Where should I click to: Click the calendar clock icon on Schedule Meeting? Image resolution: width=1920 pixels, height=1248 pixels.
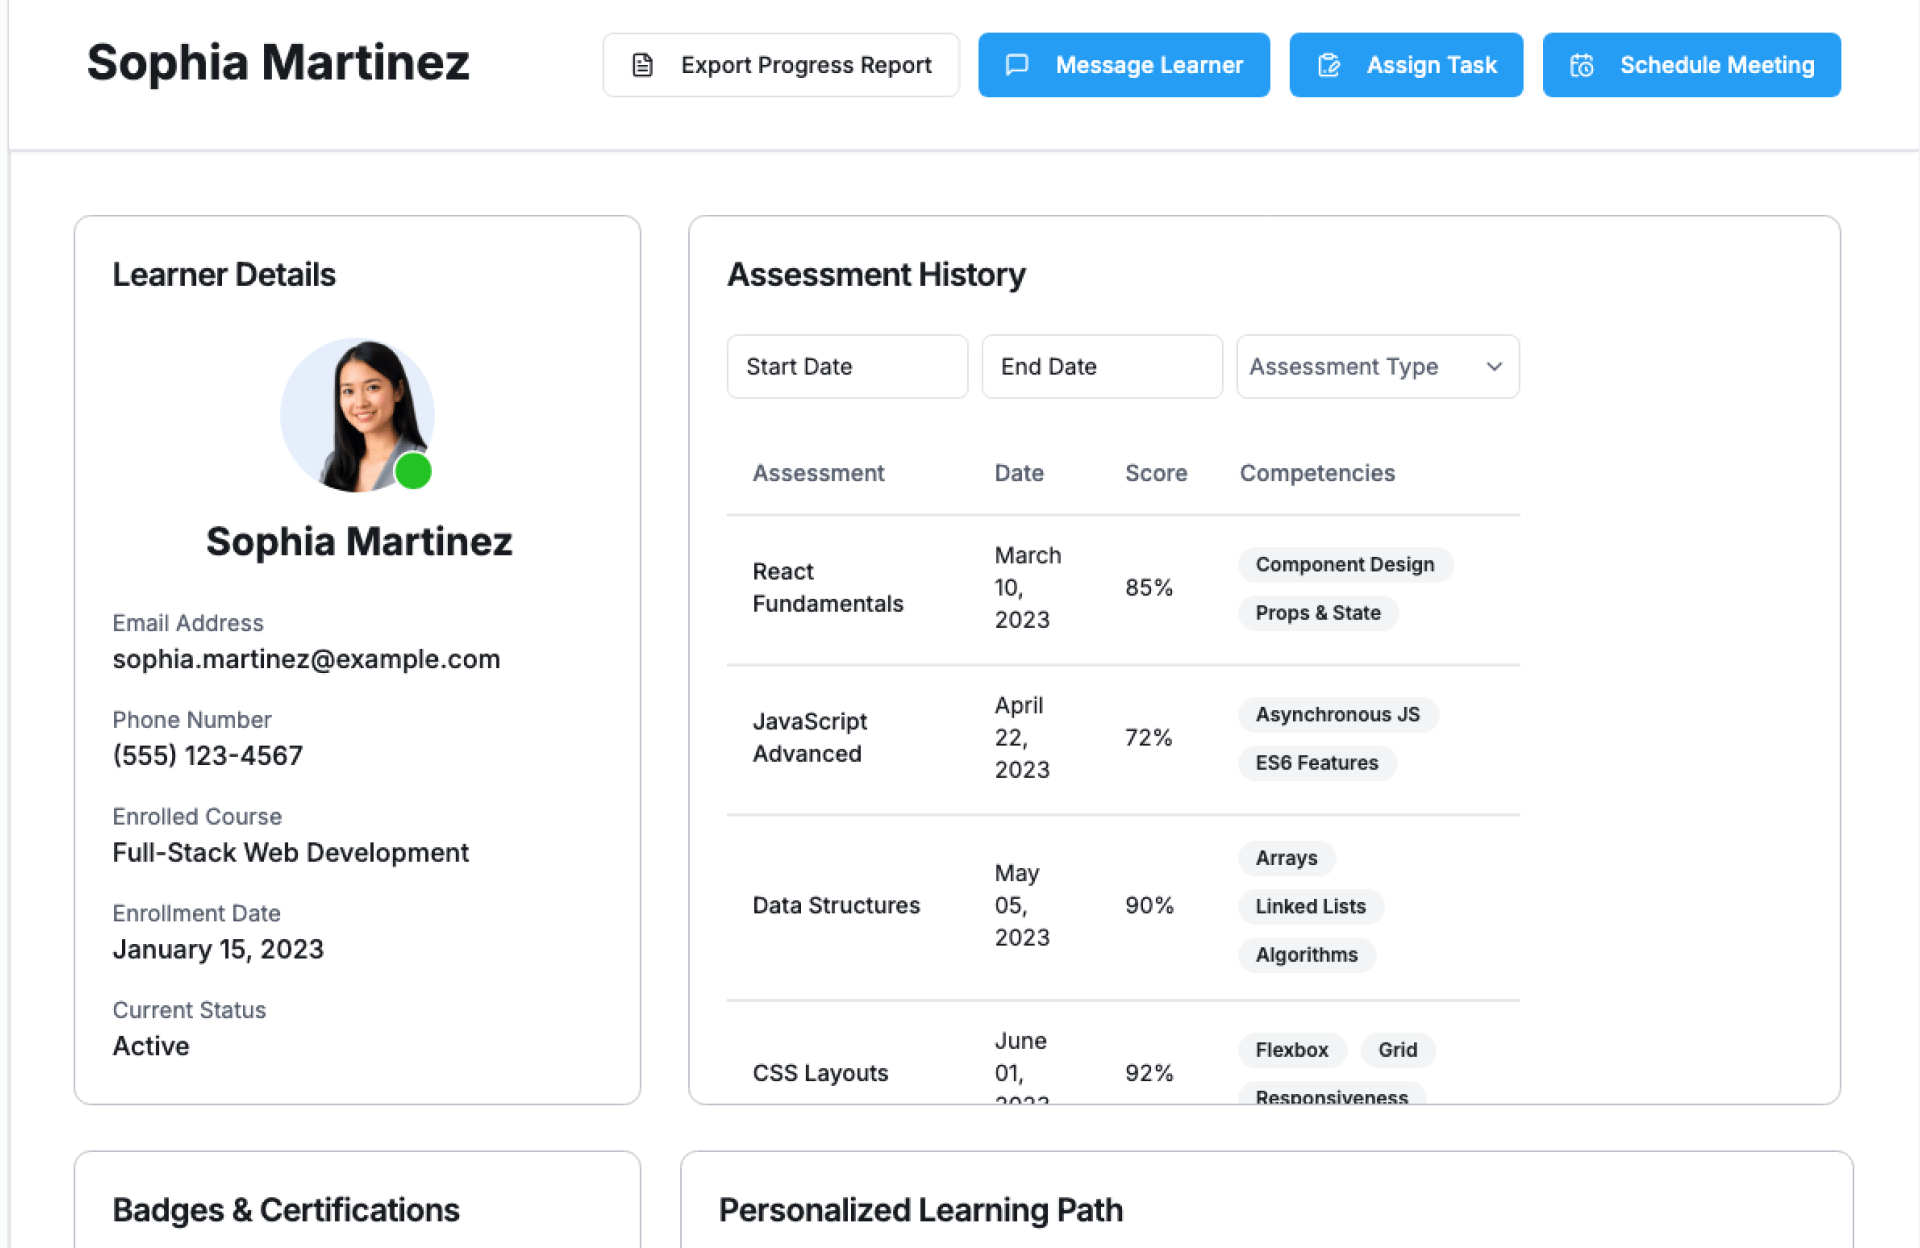click(1582, 65)
